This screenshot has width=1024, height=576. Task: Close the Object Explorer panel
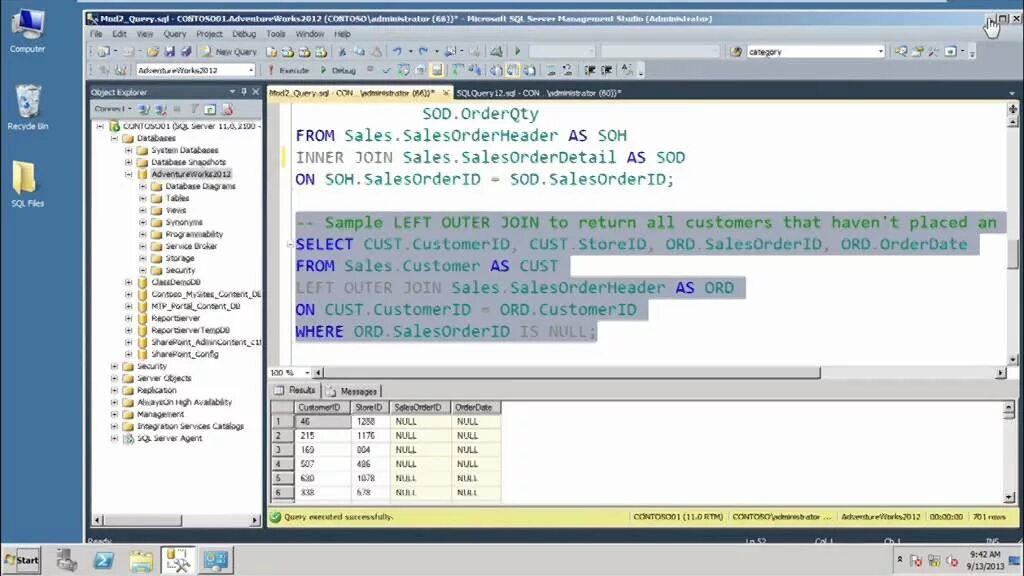point(255,92)
